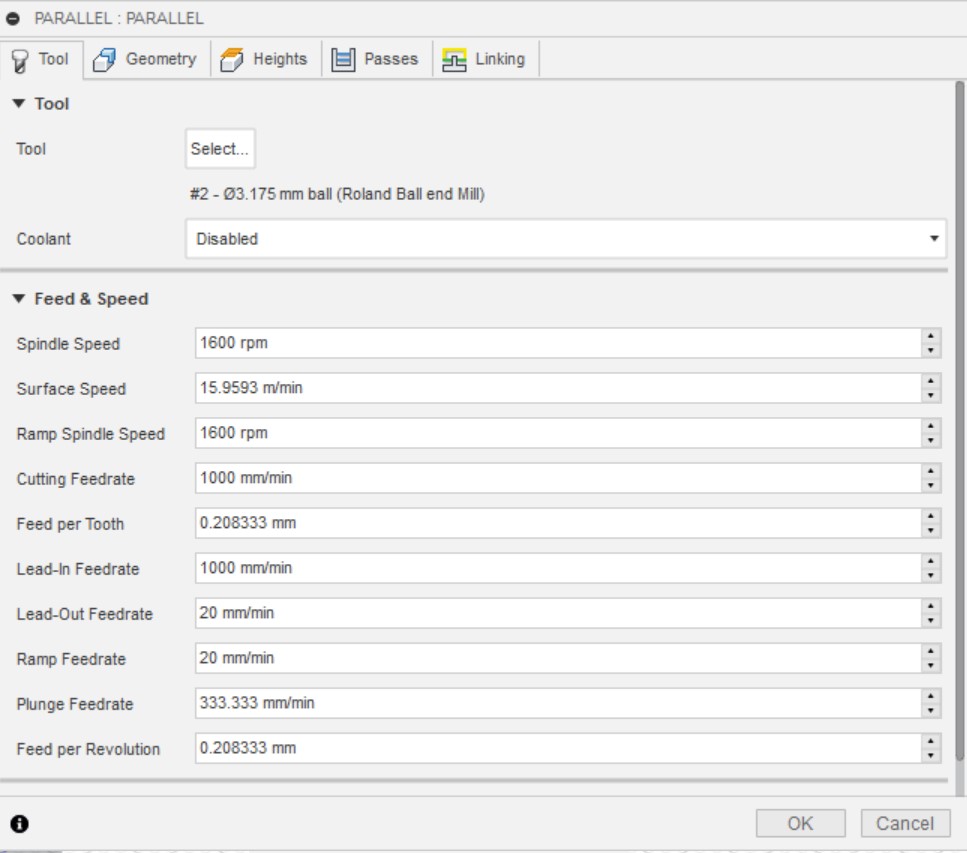The image size is (967, 853).
Task: Decrease Ramp Feedrate with down arrow
Action: pyautogui.click(x=931, y=666)
